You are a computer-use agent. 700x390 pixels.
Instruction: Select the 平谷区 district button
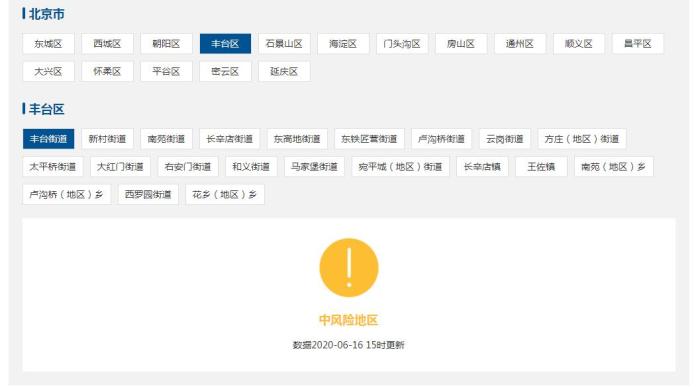(166, 71)
